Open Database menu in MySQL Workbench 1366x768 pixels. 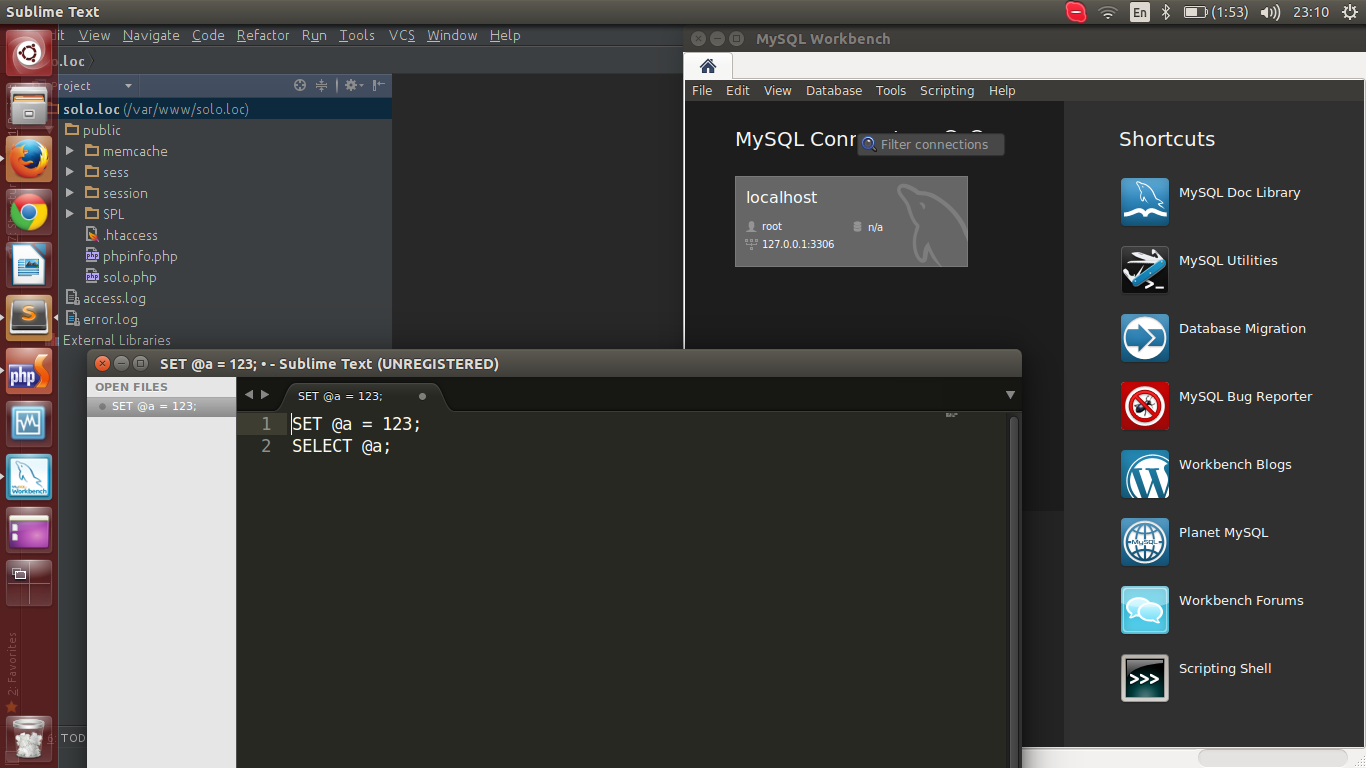coord(834,90)
